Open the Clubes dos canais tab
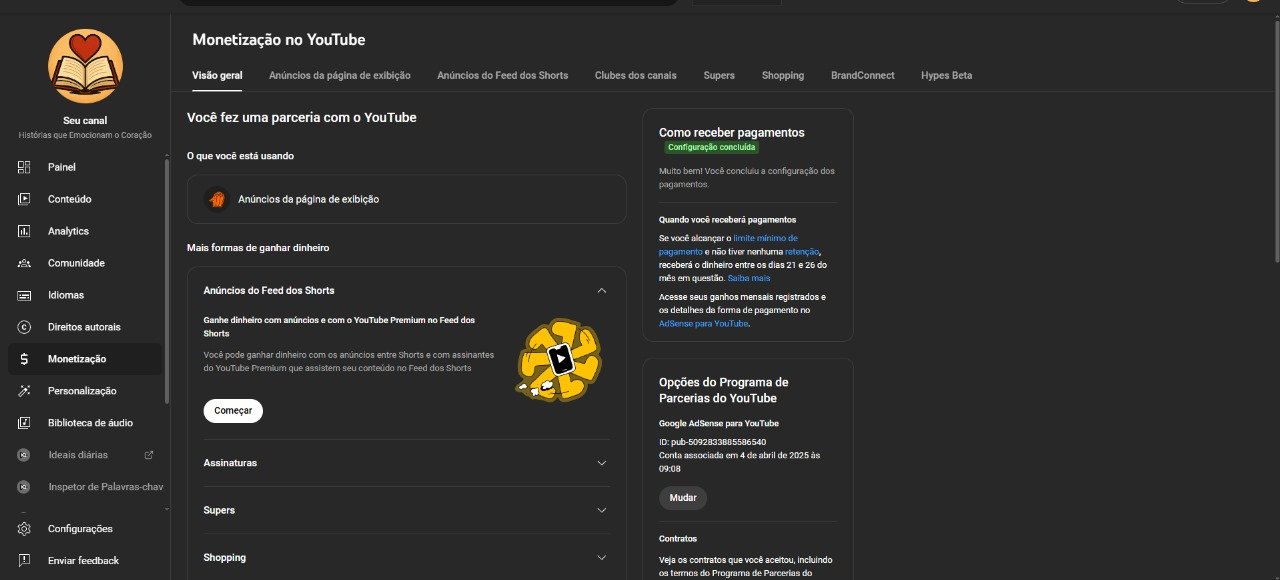Image resolution: width=1280 pixels, height=580 pixels. [635, 75]
